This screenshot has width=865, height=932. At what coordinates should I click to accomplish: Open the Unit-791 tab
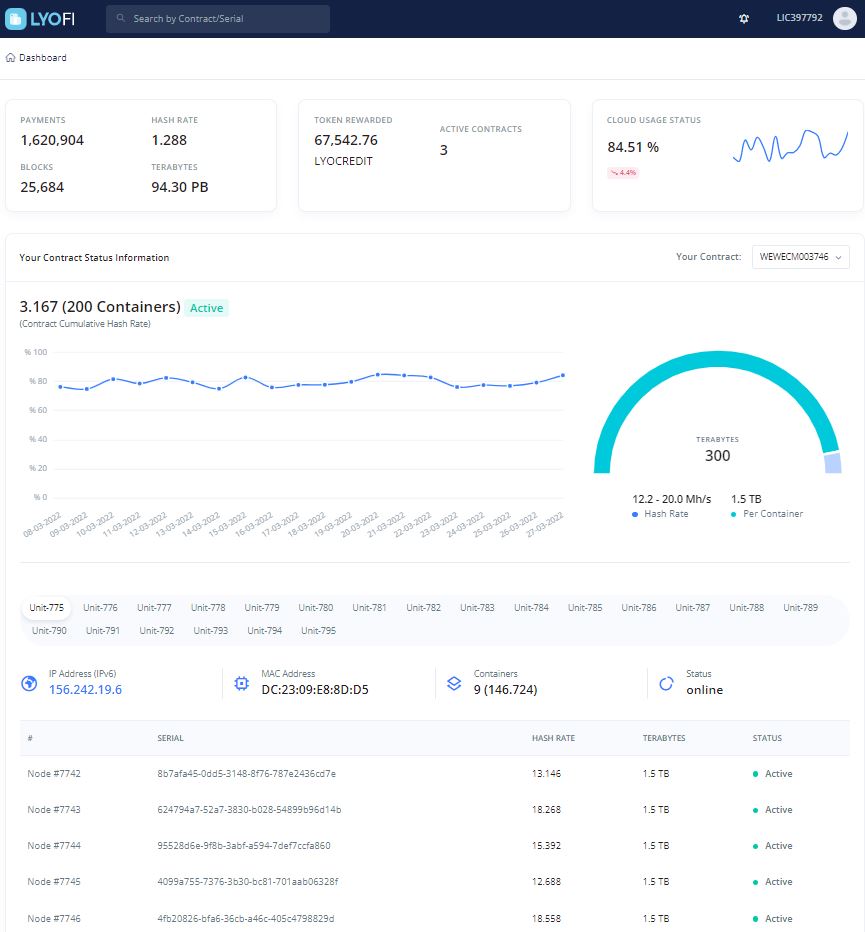coord(103,631)
